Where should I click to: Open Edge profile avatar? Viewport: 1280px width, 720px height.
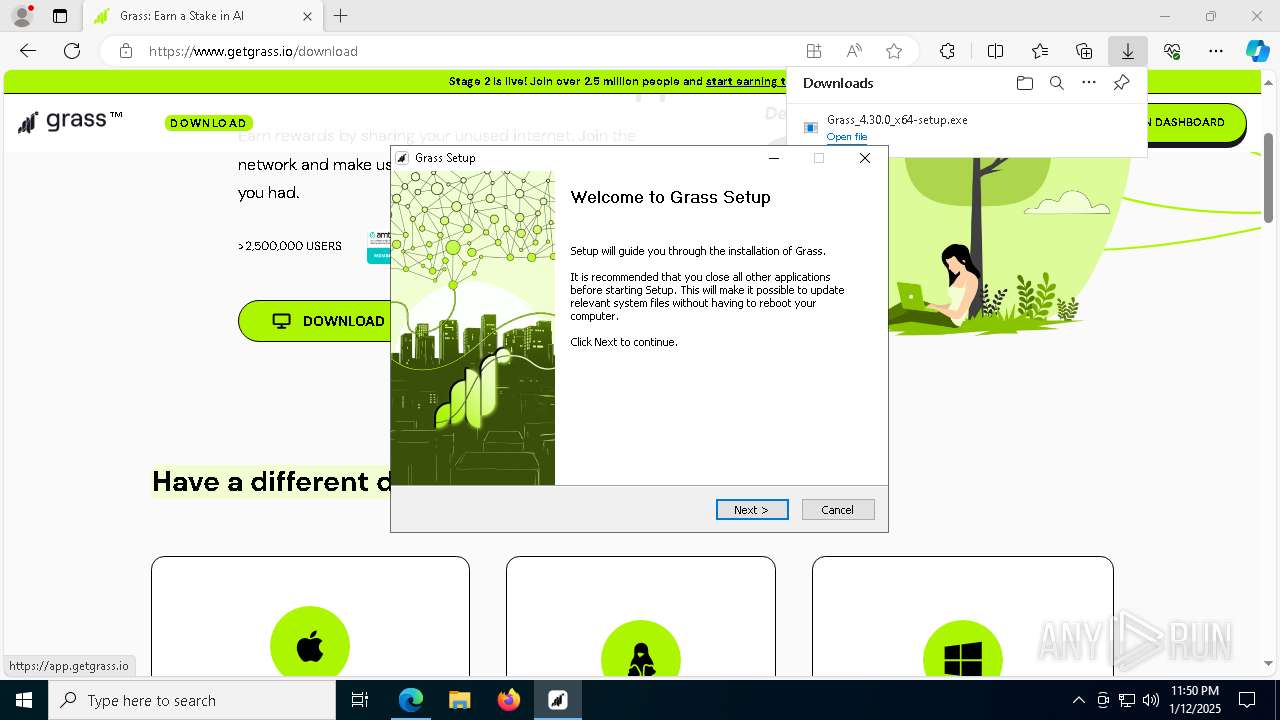(22, 16)
